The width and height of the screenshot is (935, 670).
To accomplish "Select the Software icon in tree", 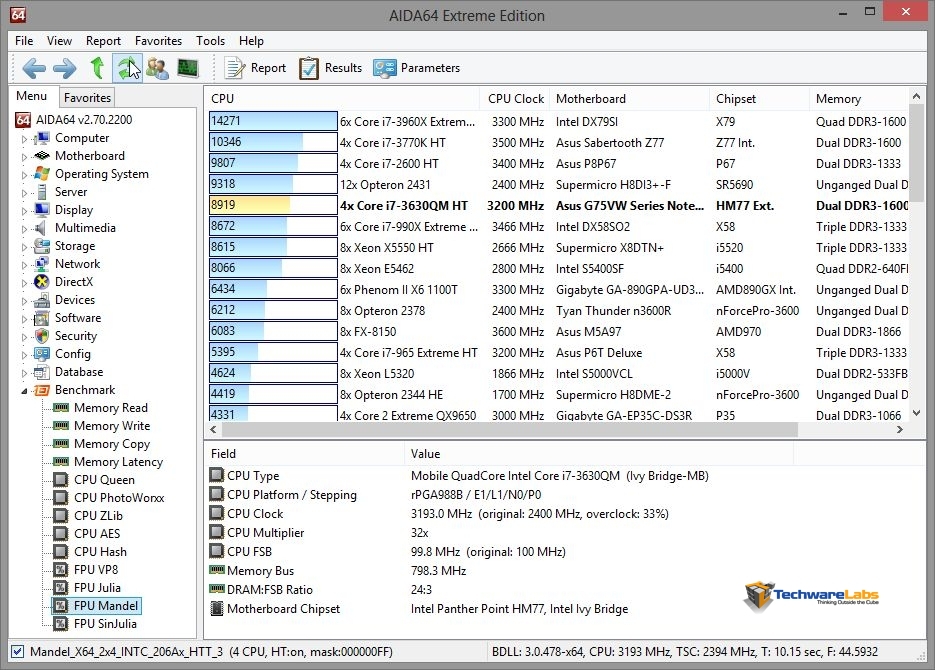I will click(42, 318).
